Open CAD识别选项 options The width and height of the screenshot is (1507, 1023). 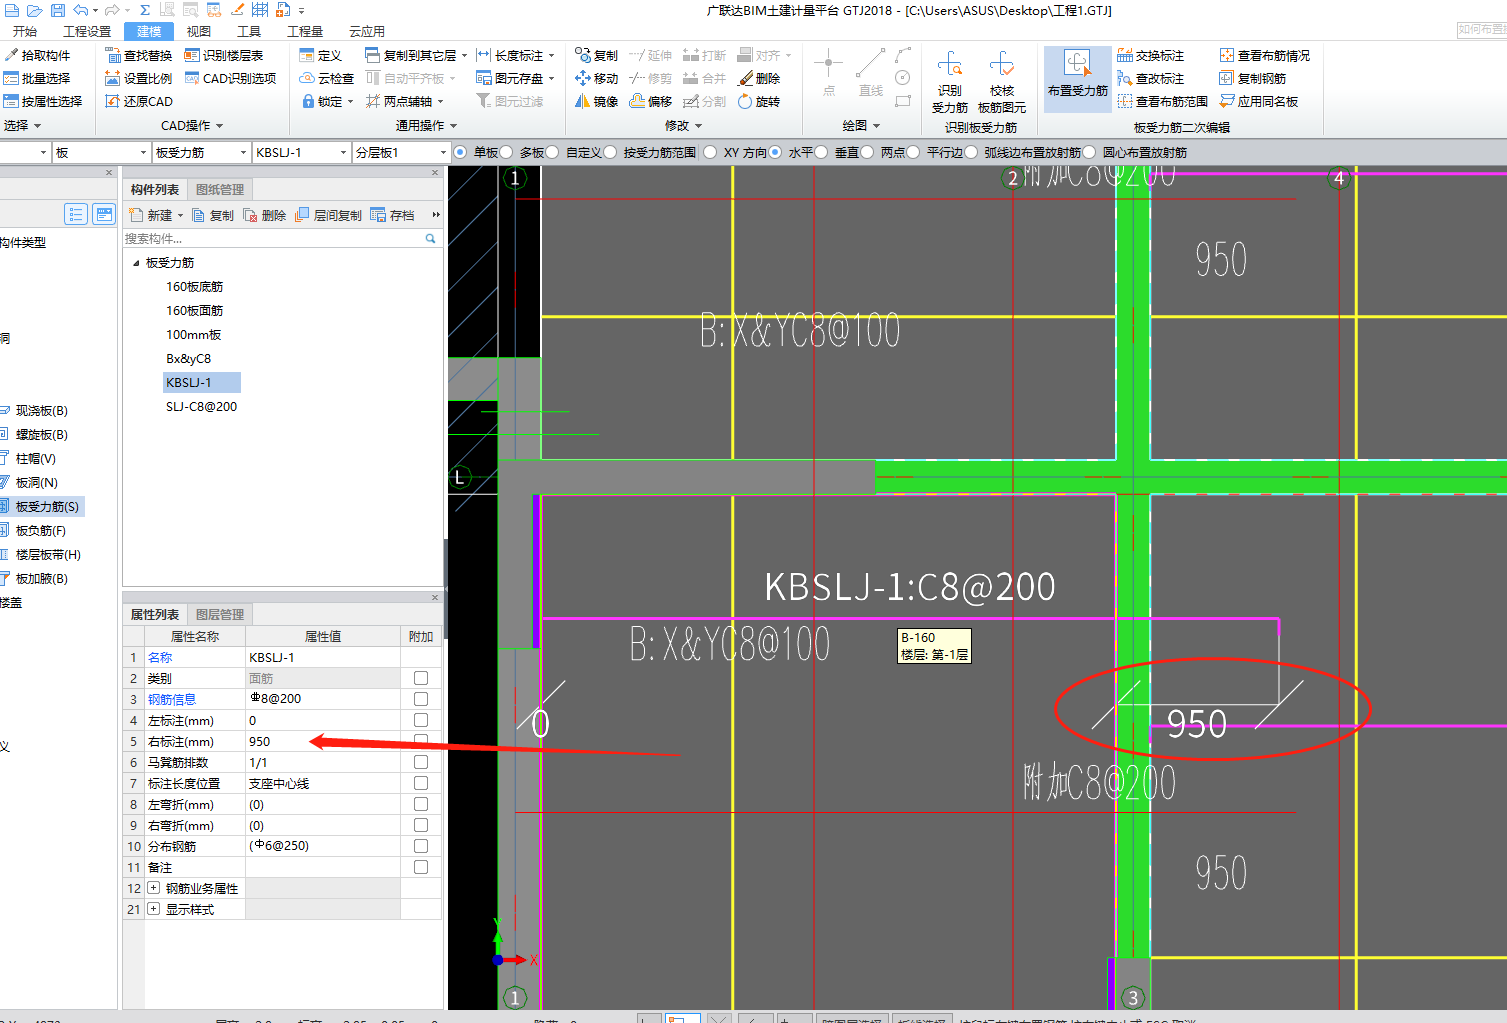point(230,78)
